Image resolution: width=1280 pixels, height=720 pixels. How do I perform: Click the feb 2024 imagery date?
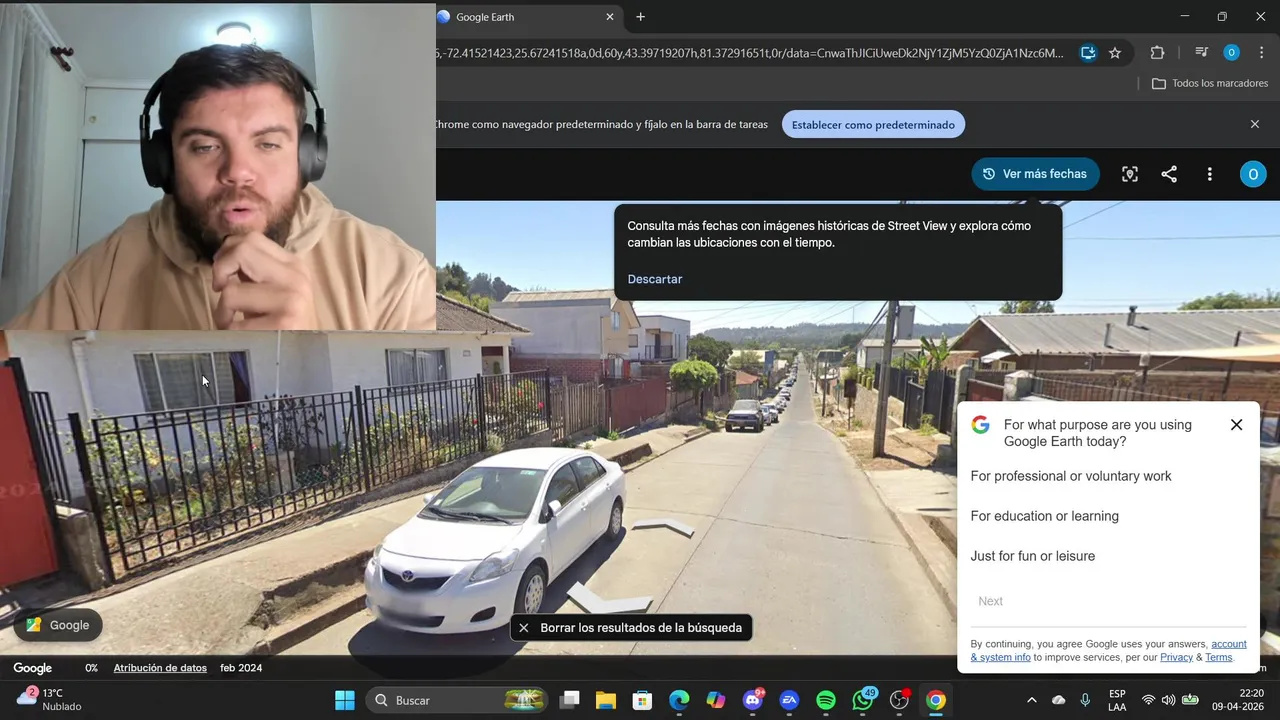(241, 668)
